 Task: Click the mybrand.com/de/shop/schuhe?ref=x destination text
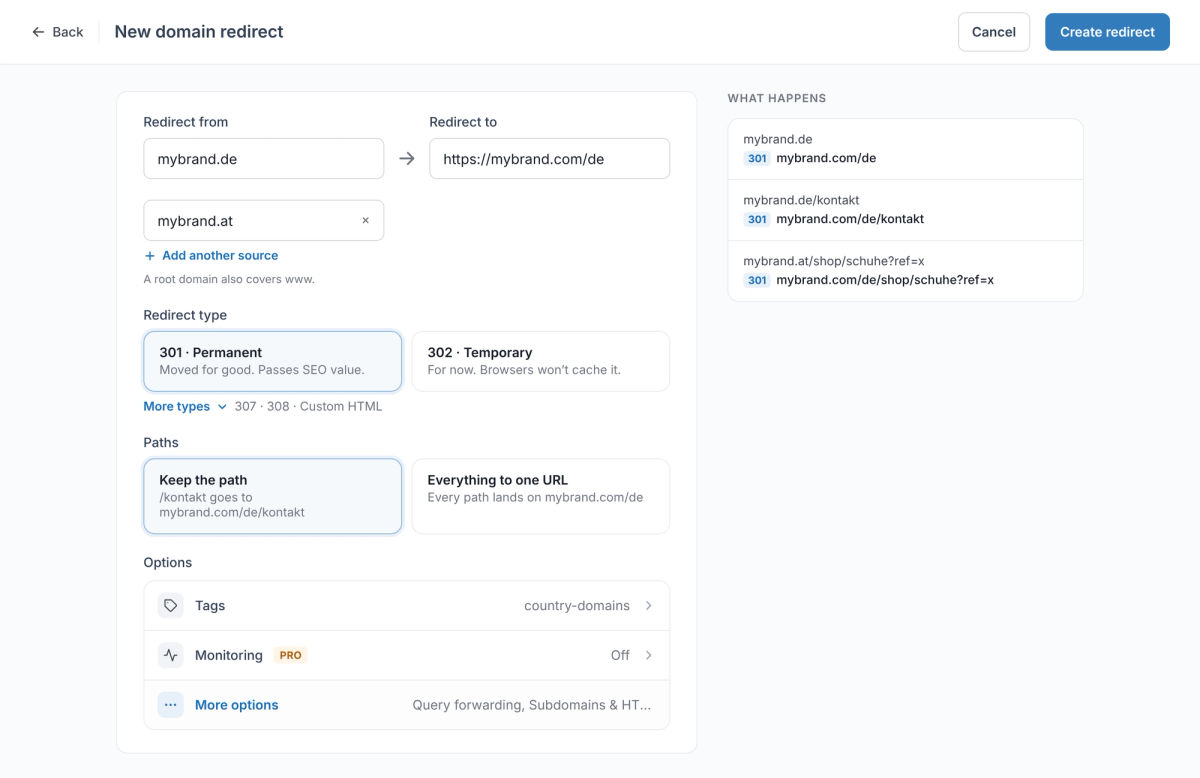tap(885, 280)
